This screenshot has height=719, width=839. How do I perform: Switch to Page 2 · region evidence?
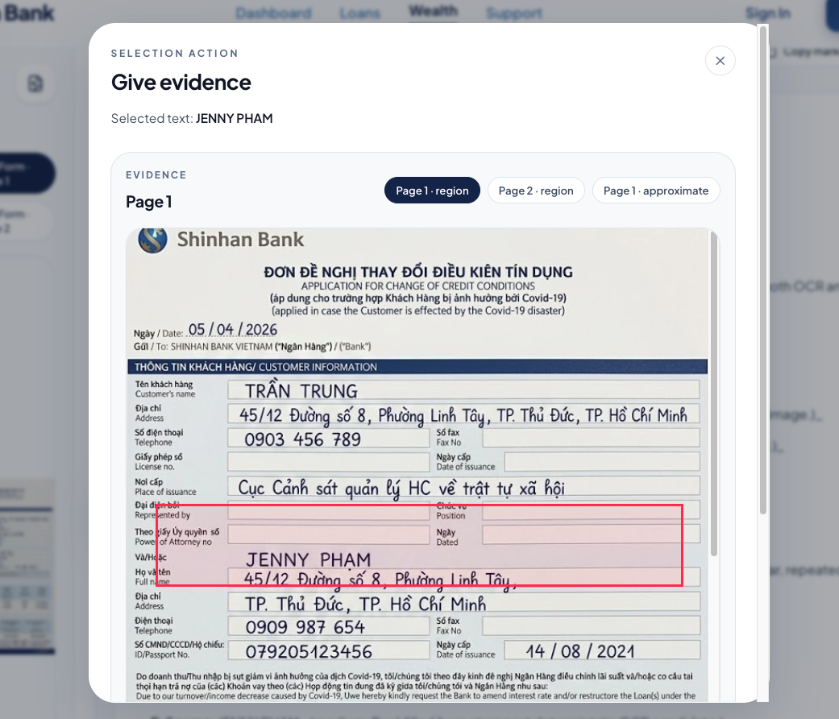click(x=536, y=190)
